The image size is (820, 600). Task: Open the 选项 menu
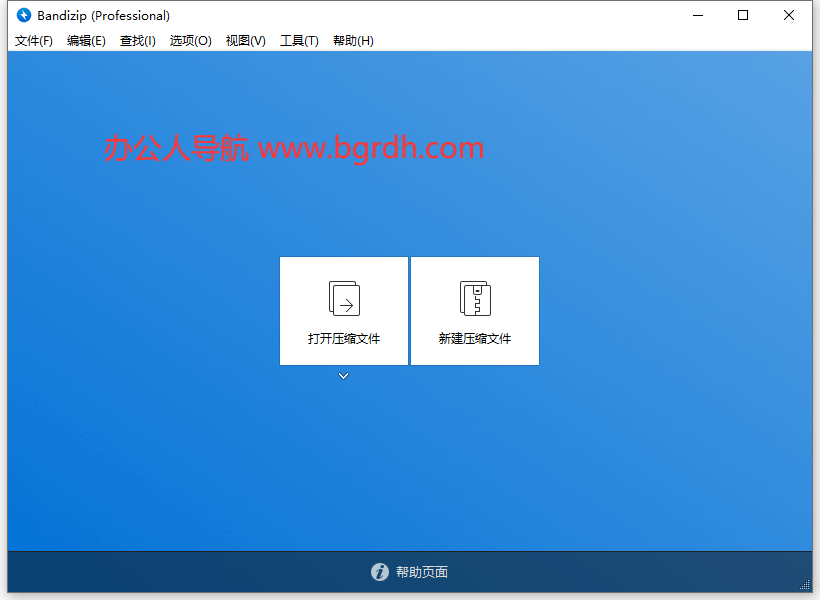(x=190, y=40)
